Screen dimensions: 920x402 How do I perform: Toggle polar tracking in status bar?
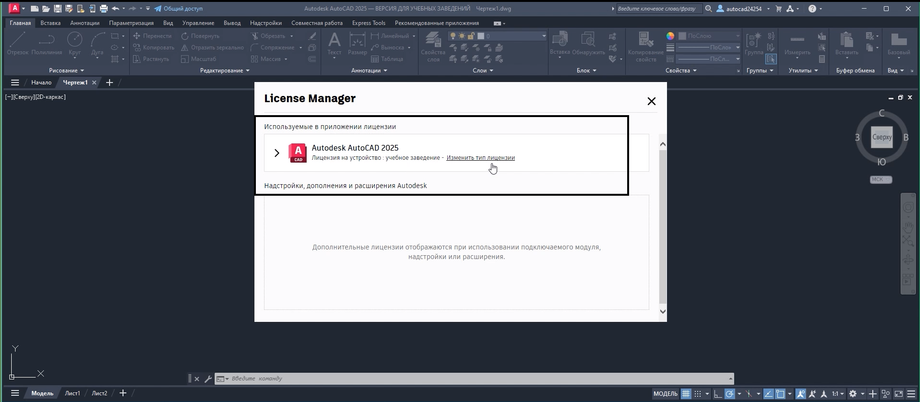pos(730,394)
